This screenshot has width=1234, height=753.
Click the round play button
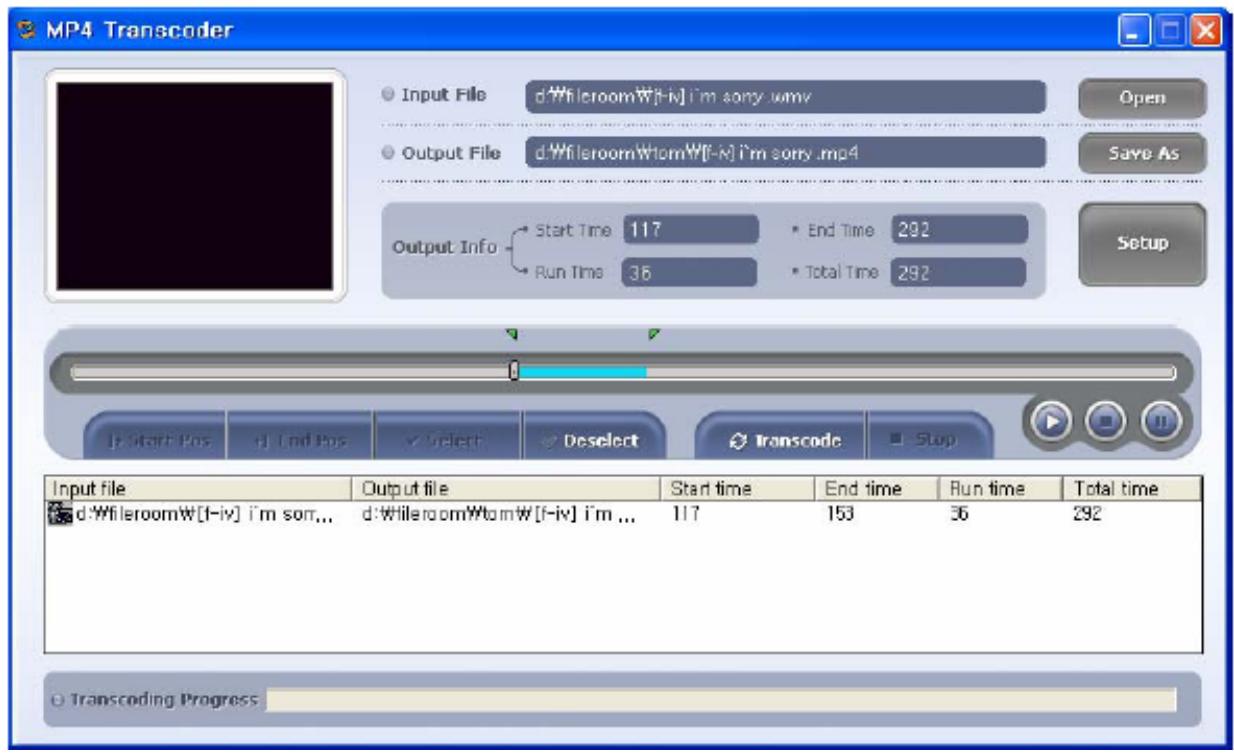1051,421
